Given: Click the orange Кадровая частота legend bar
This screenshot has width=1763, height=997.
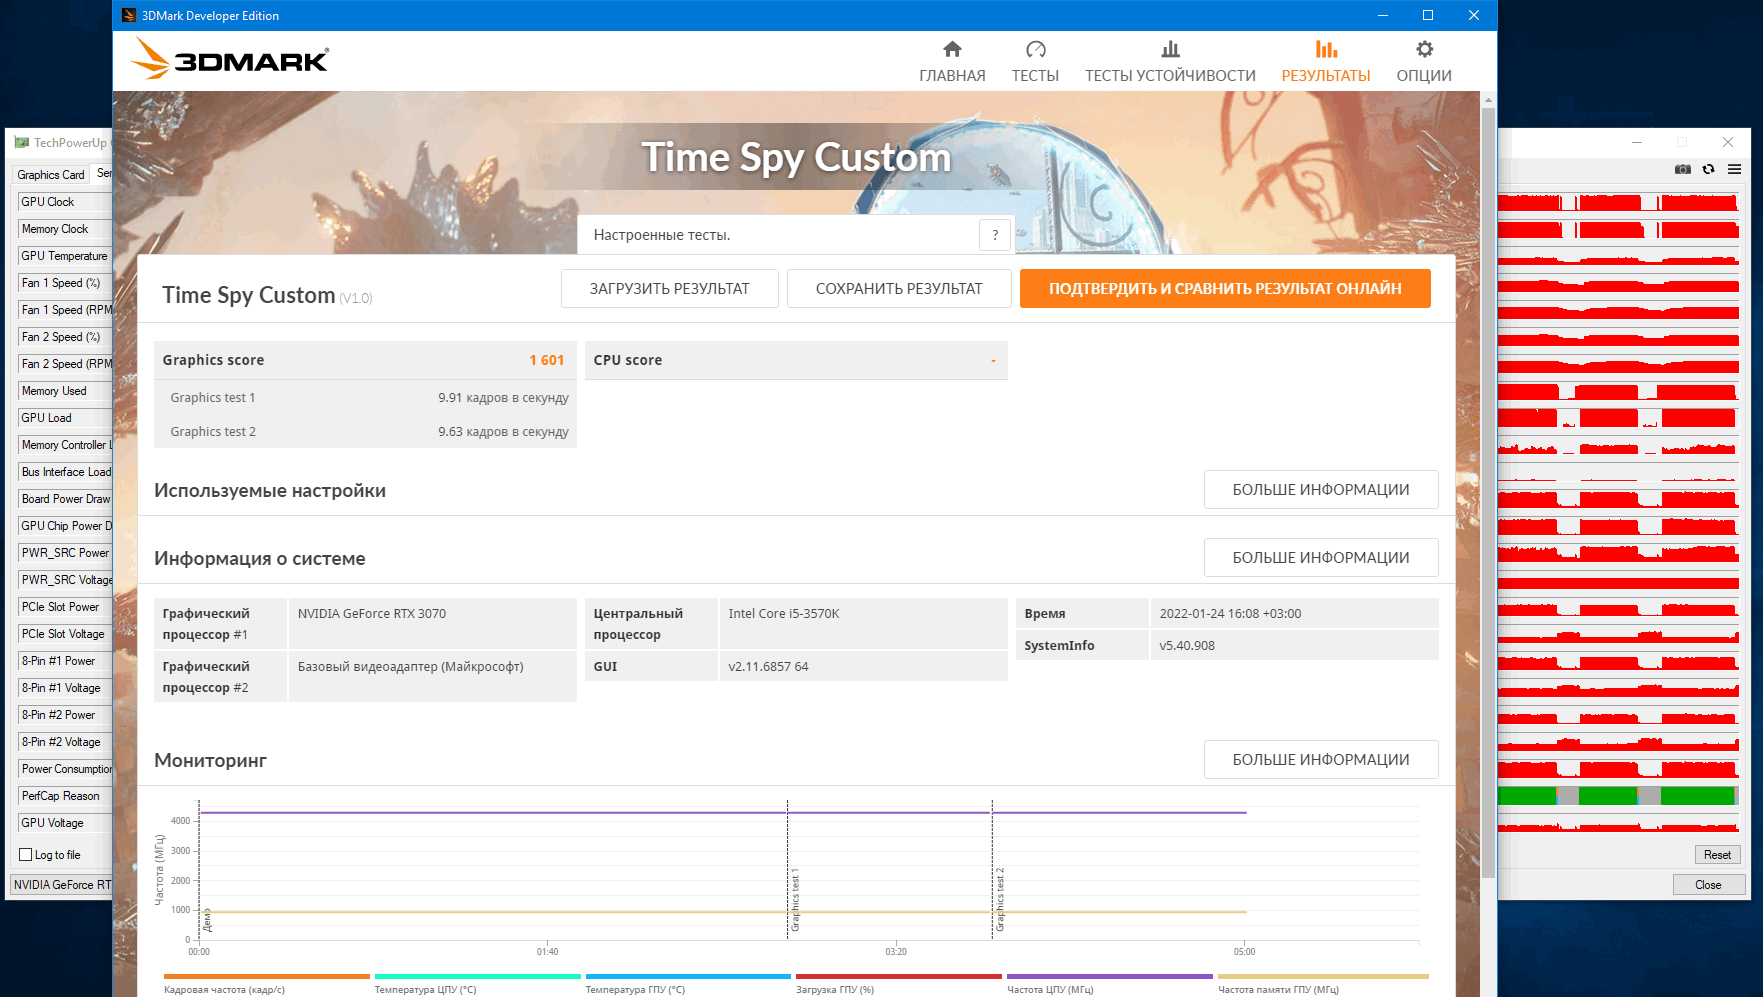Looking at the screenshot, I should [x=266, y=977].
